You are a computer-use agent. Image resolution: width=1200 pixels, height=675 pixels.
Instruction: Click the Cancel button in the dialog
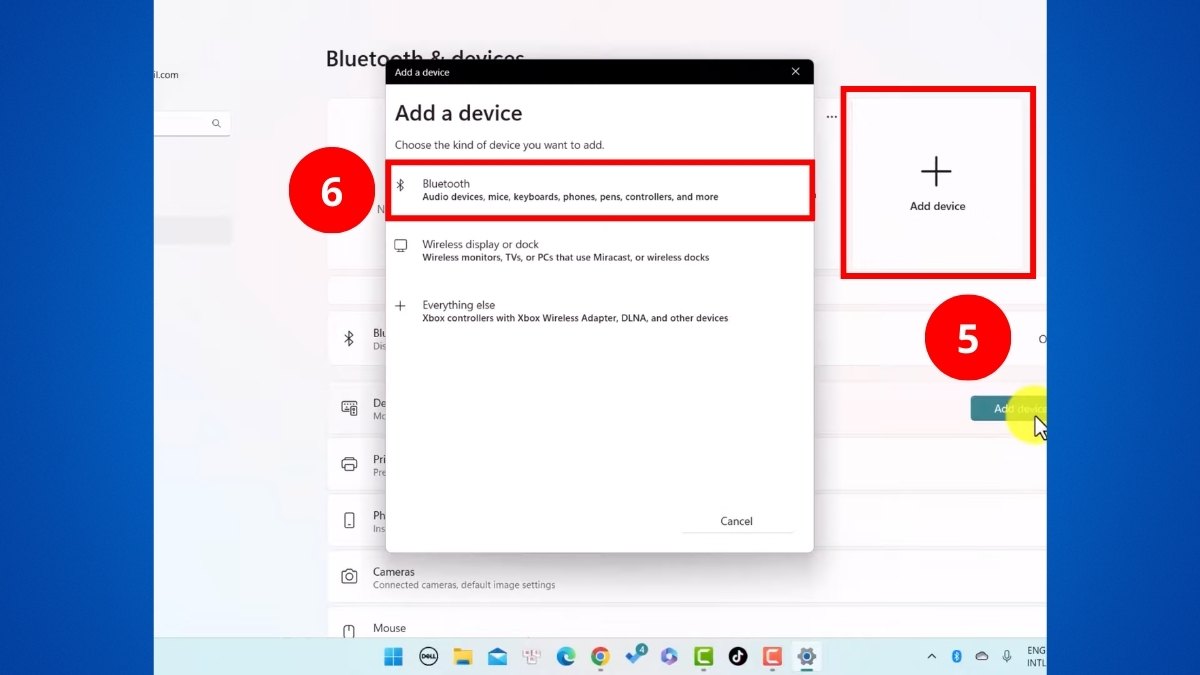click(737, 521)
